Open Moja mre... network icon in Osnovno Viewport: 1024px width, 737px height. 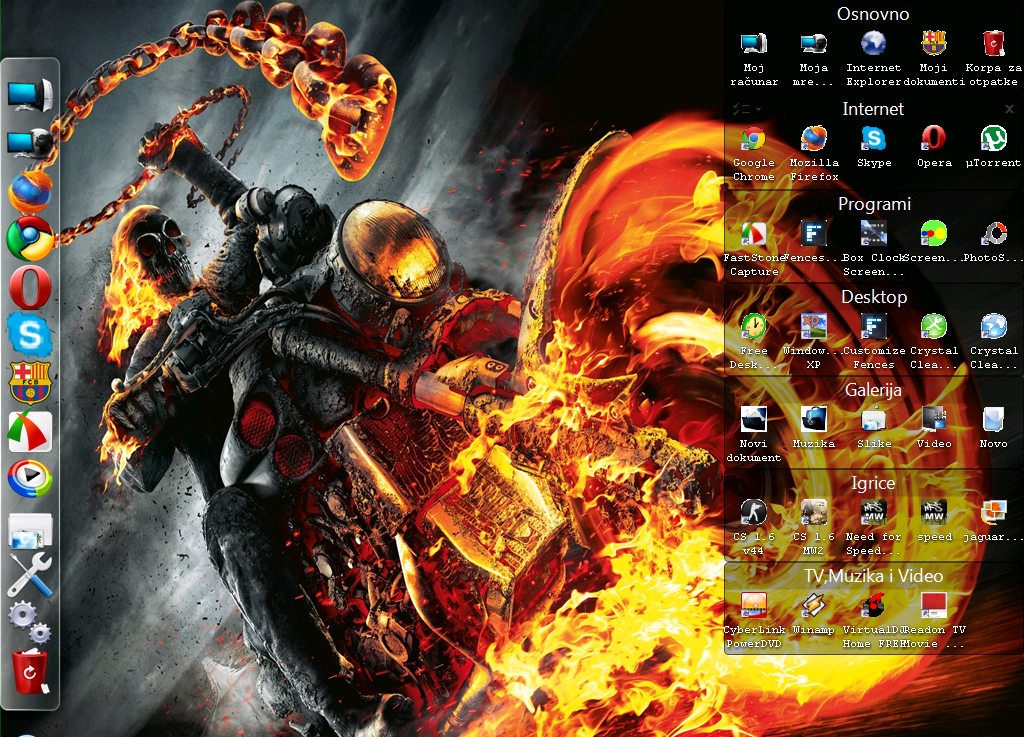coord(814,44)
